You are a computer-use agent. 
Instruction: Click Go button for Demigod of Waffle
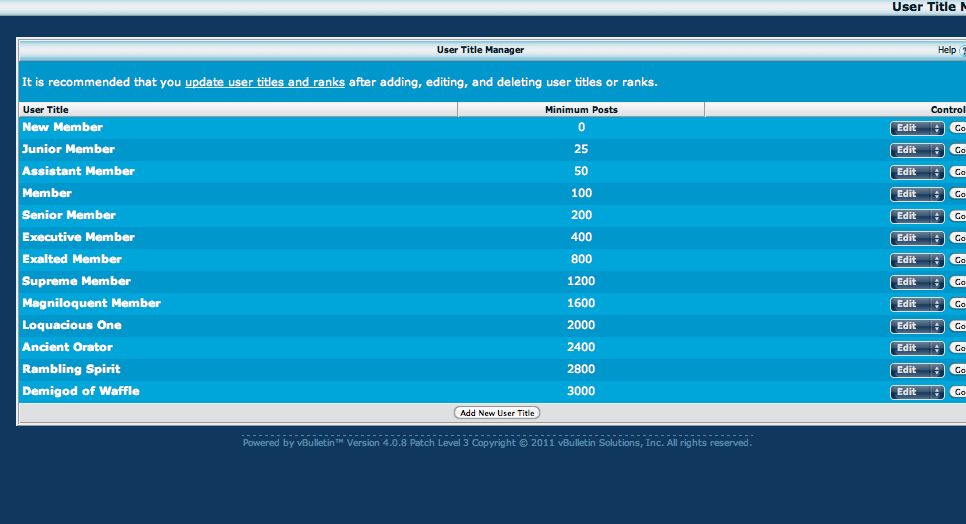point(958,392)
